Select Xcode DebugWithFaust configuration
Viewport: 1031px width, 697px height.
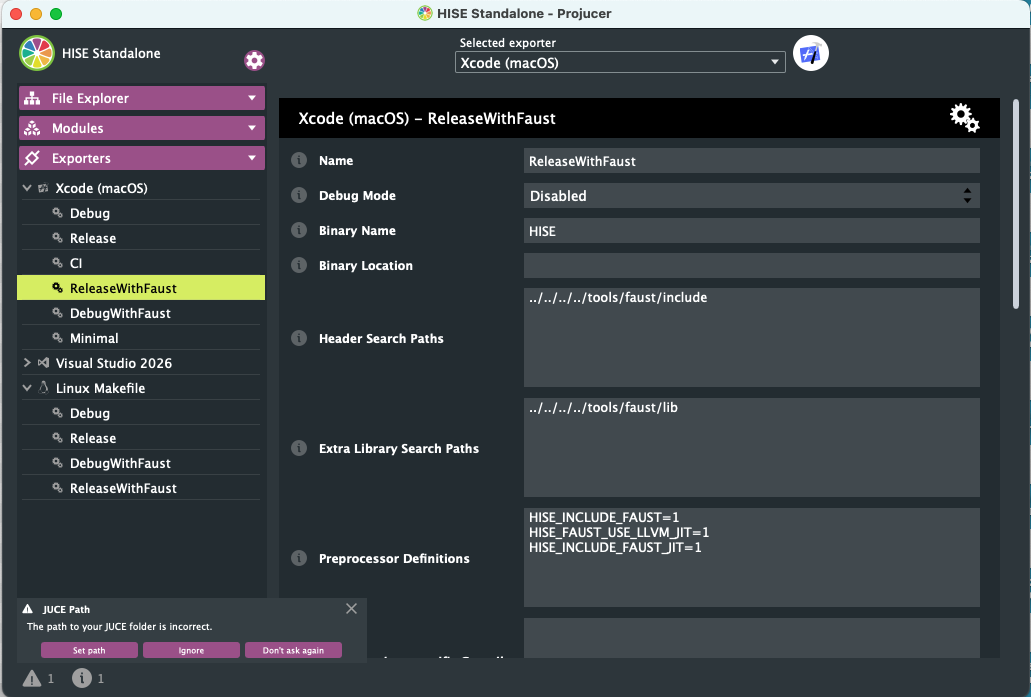pyautogui.click(x=141, y=313)
